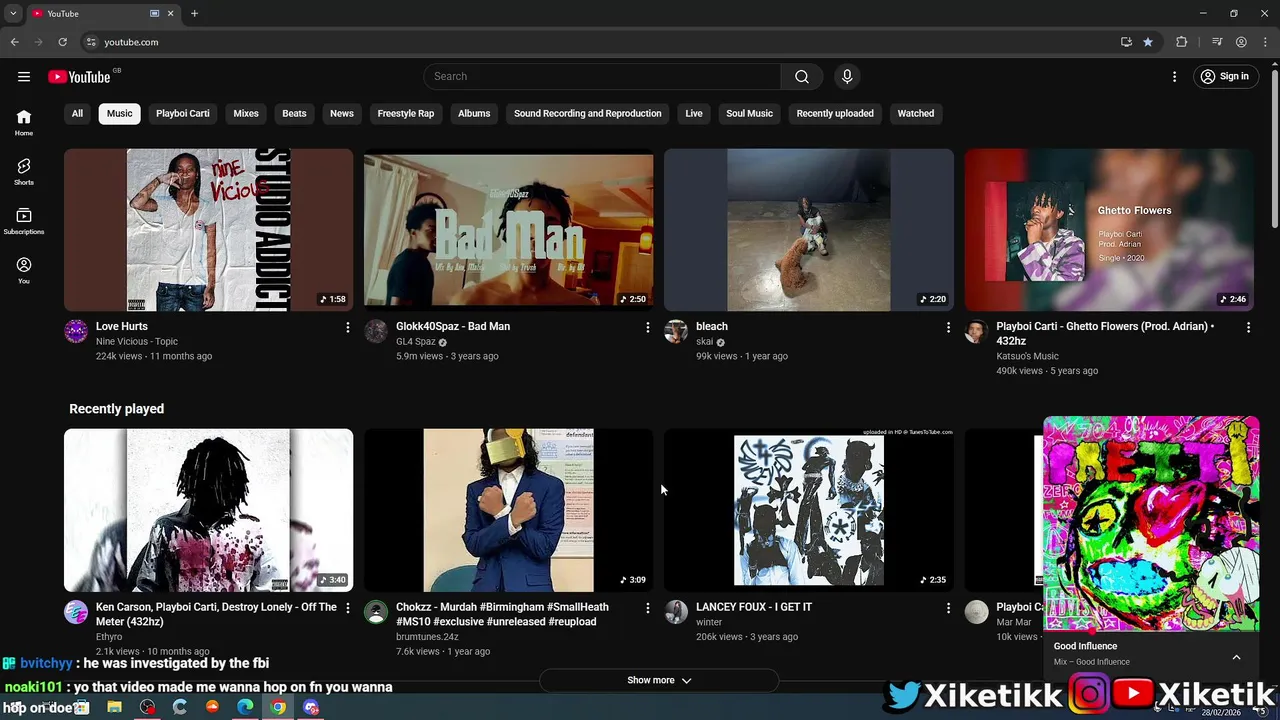The height and width of the screenshot is (720, 1280).
Task: Select Sound Recording and Reproduction chip
Action: 588,114
